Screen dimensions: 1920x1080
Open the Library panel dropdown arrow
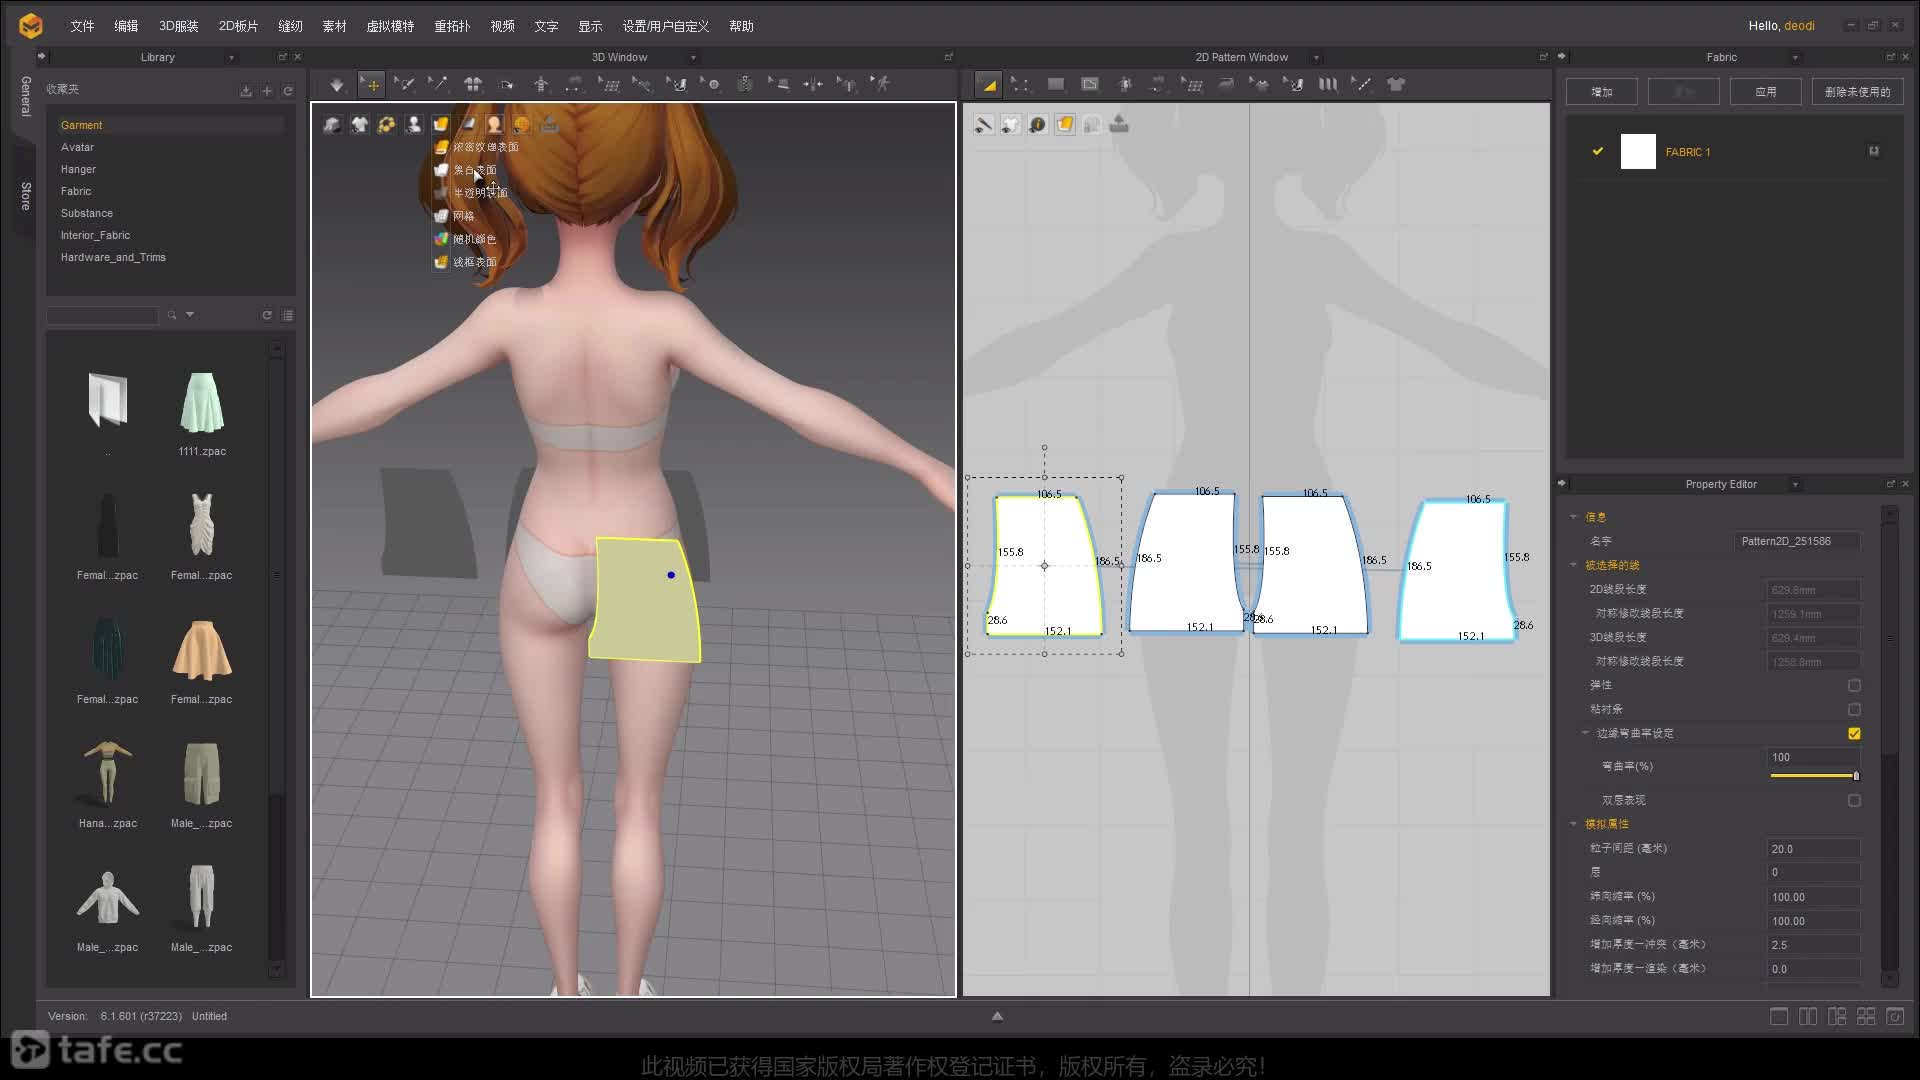[231, 58]
